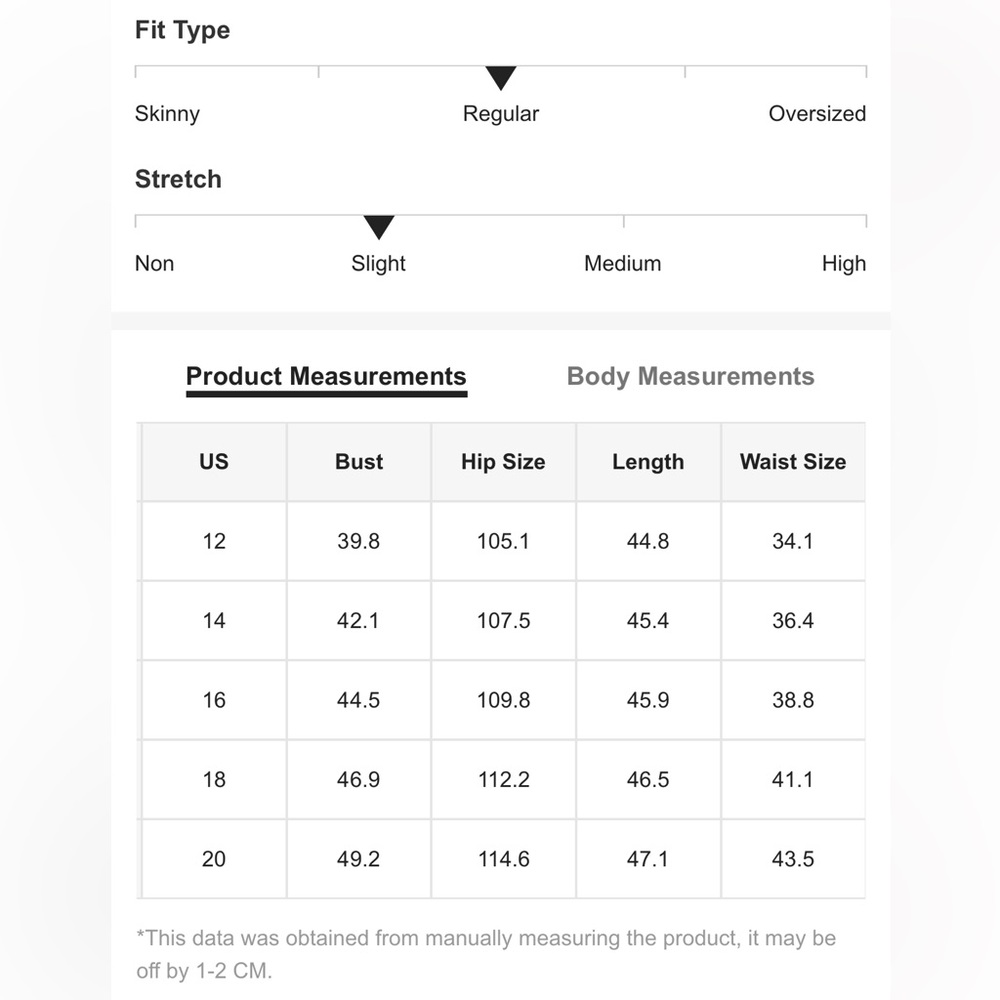Click the Waist Size column header

point(793,462)
